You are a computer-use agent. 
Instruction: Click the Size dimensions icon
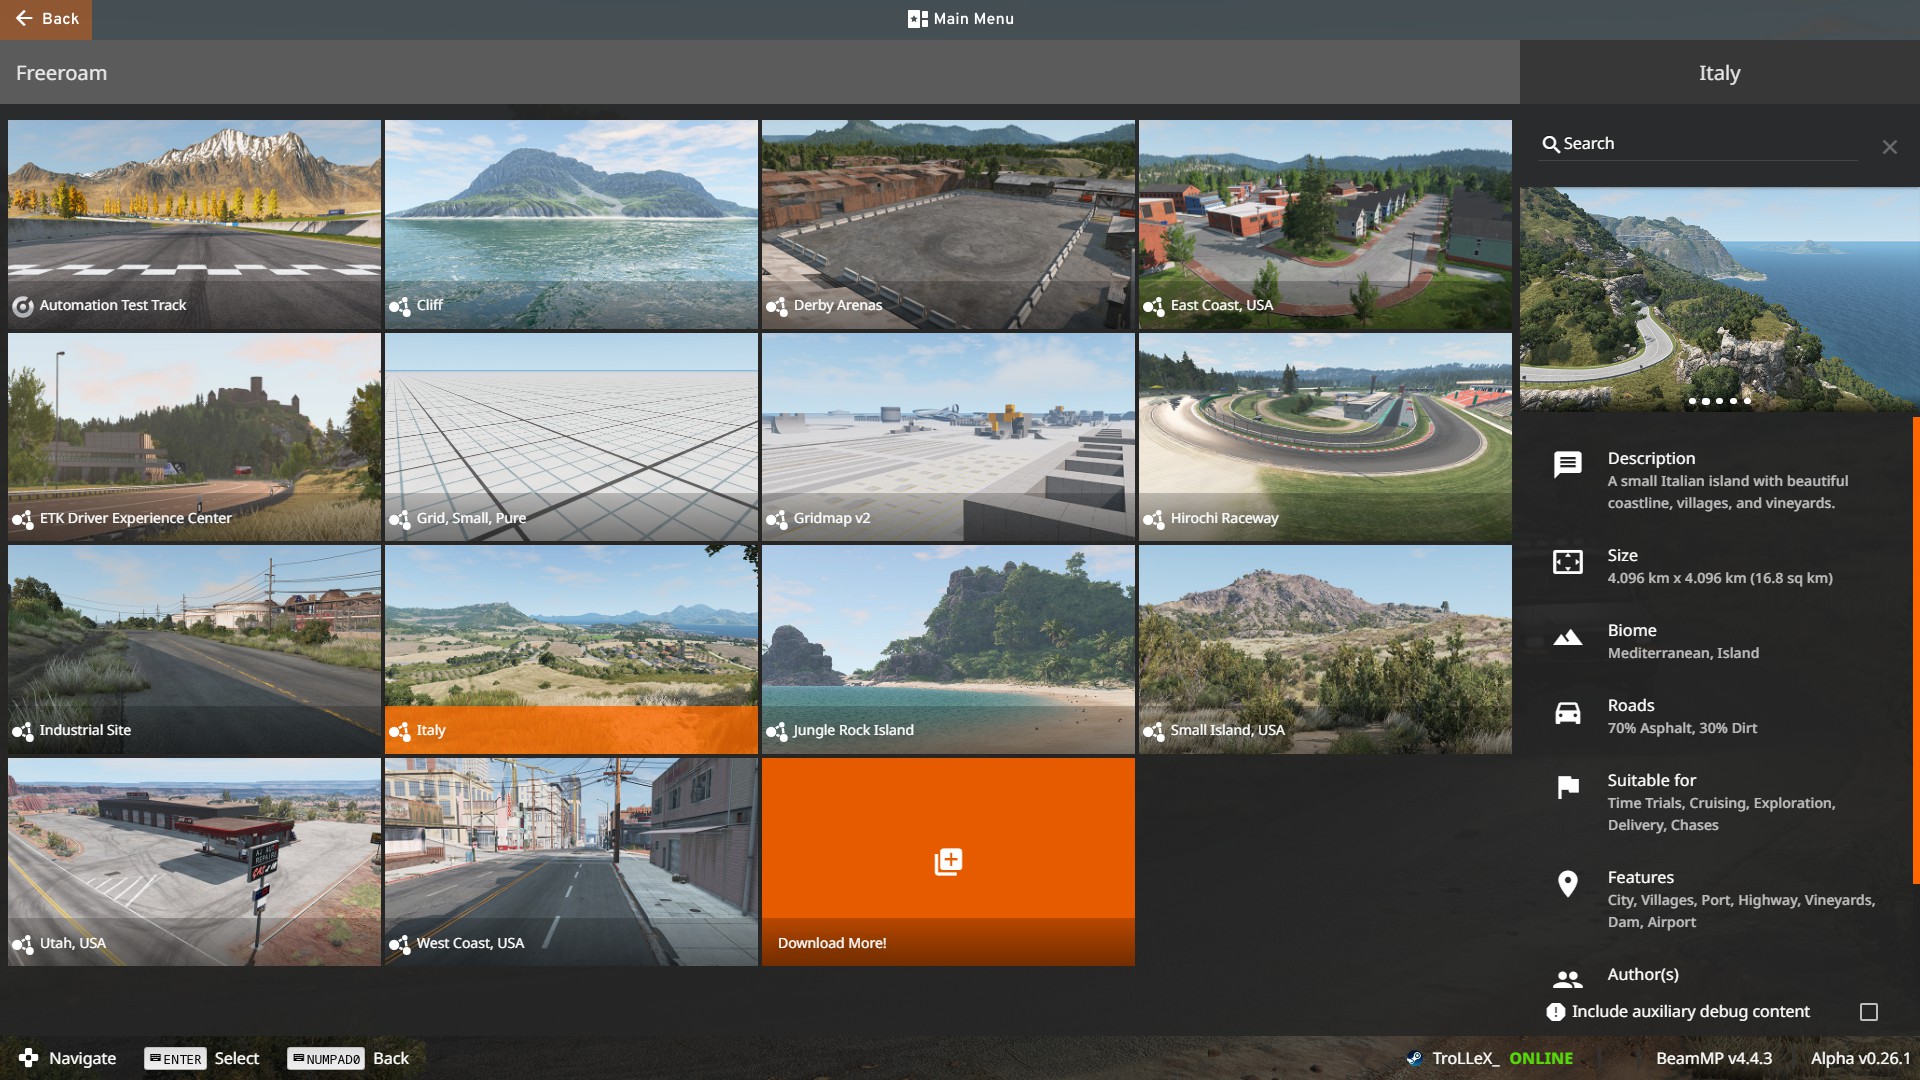click(x=1567, y=562)
